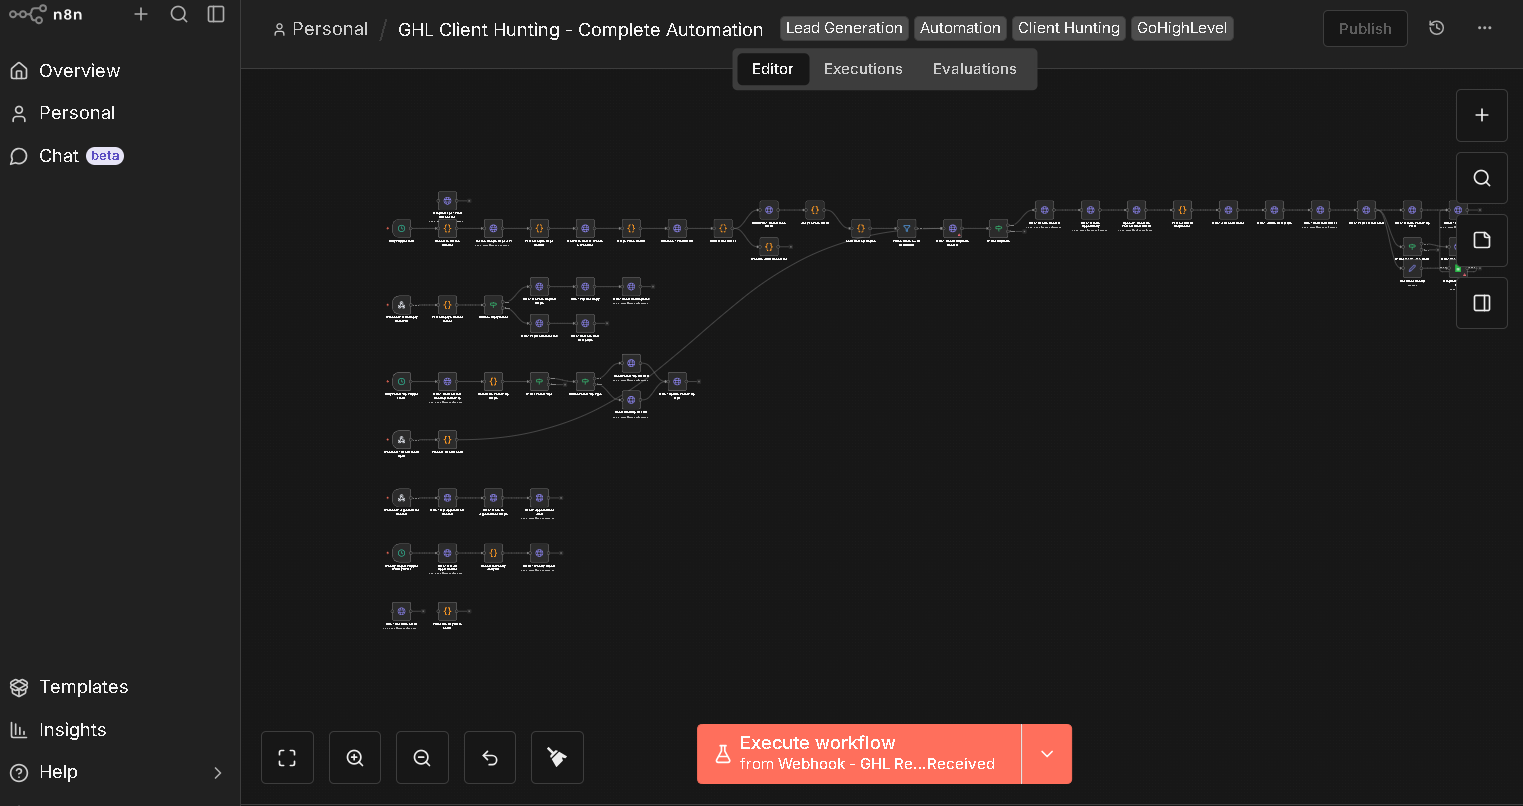Toggle the canvas side panel icon
Image resolution: width=1523 pixels, height=806 pixels.
[1482, 303]
